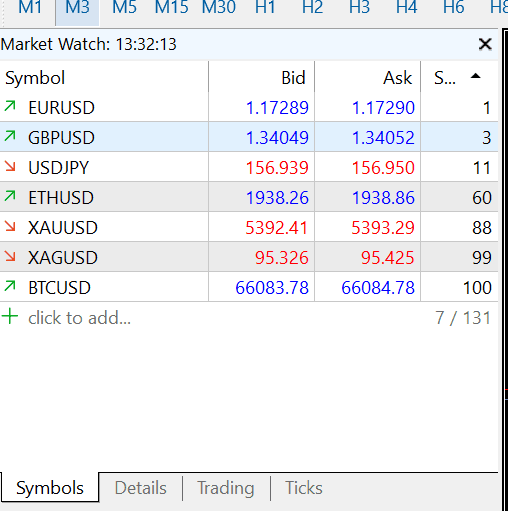508x511 pixels.
Task: Click the red down arrow beside XAGUSD
Action: 10,256
